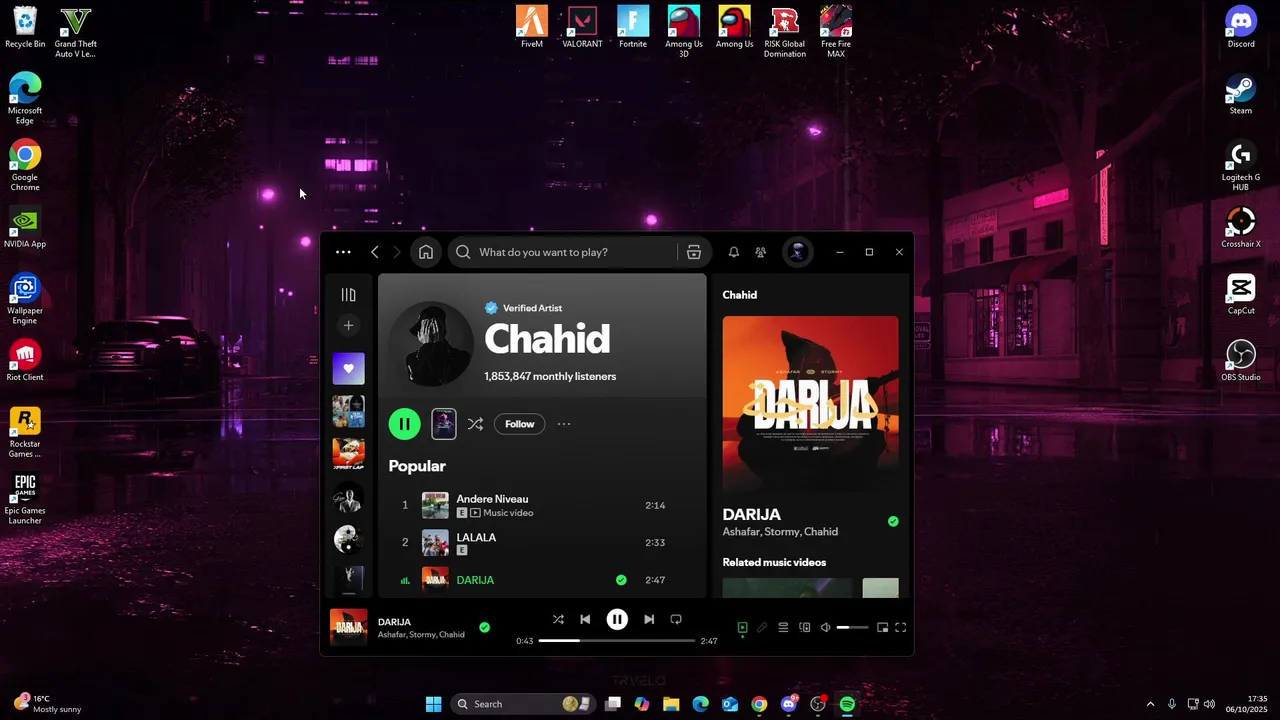This screenshot has width=1280, height=720.
Task: Seek within the song progress bar
Action: tap(617, 640)
